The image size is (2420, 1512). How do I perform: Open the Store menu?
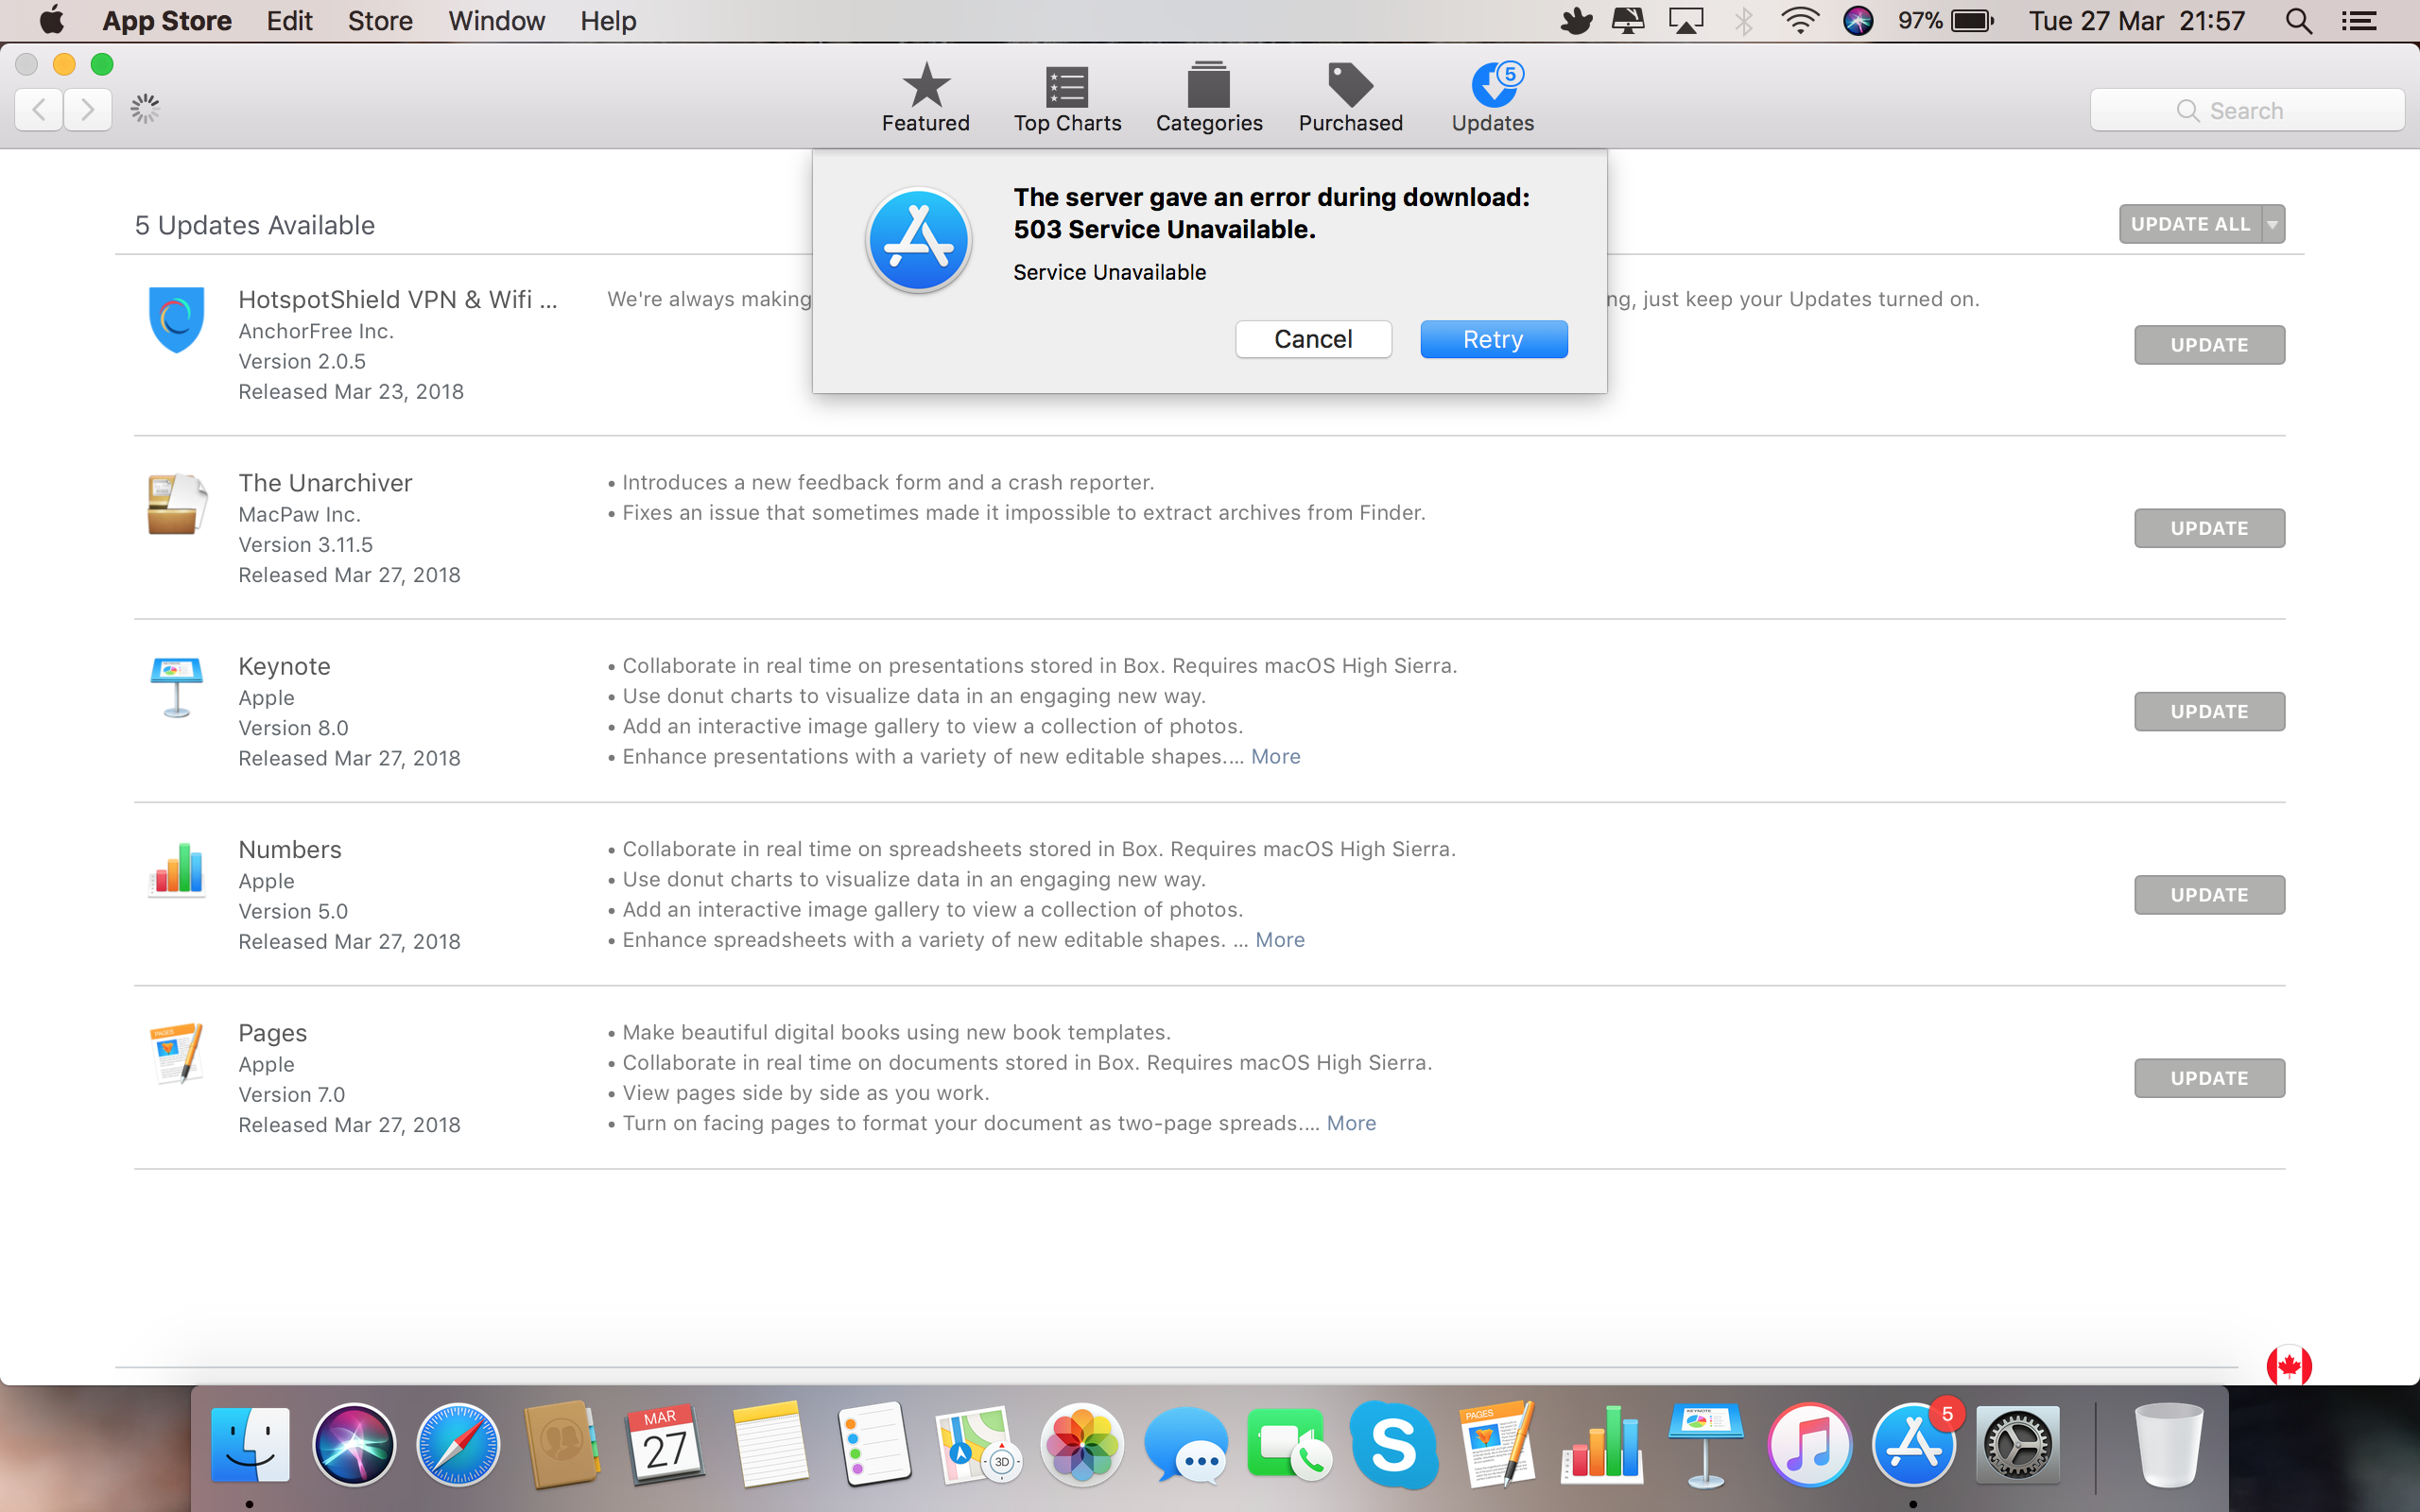[379, 20]
